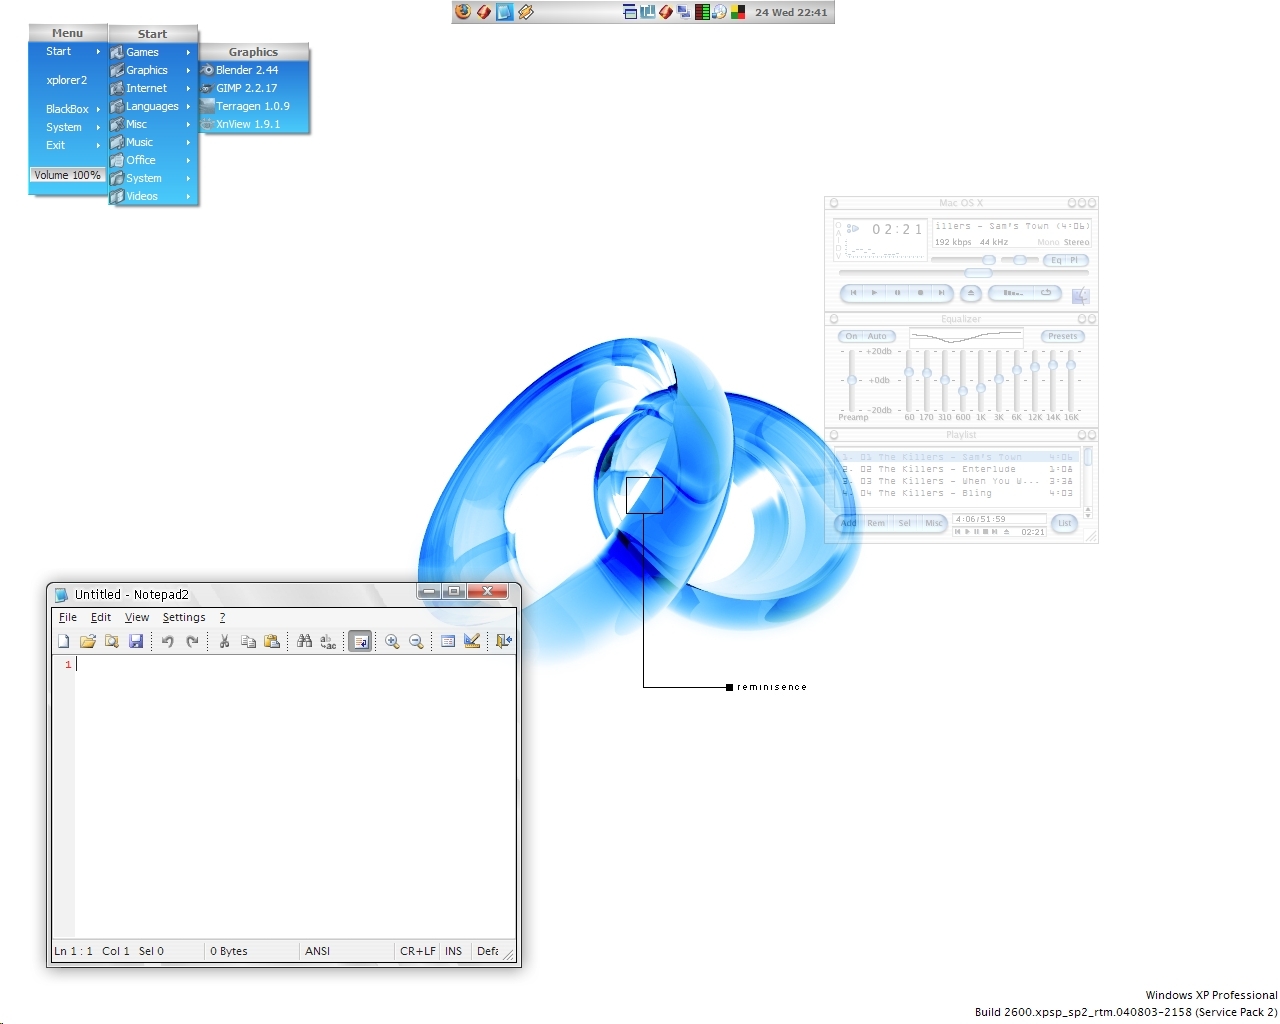The height and width of the screenshot is (1024, 1280).
Task: Click the Customize Schemes ruler icon in Notepad2
Action: coord(472,641)
